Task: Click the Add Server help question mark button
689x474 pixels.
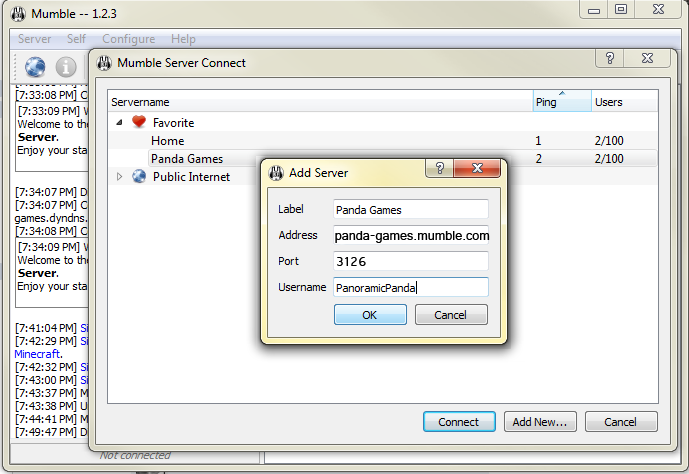Action: 439,168
